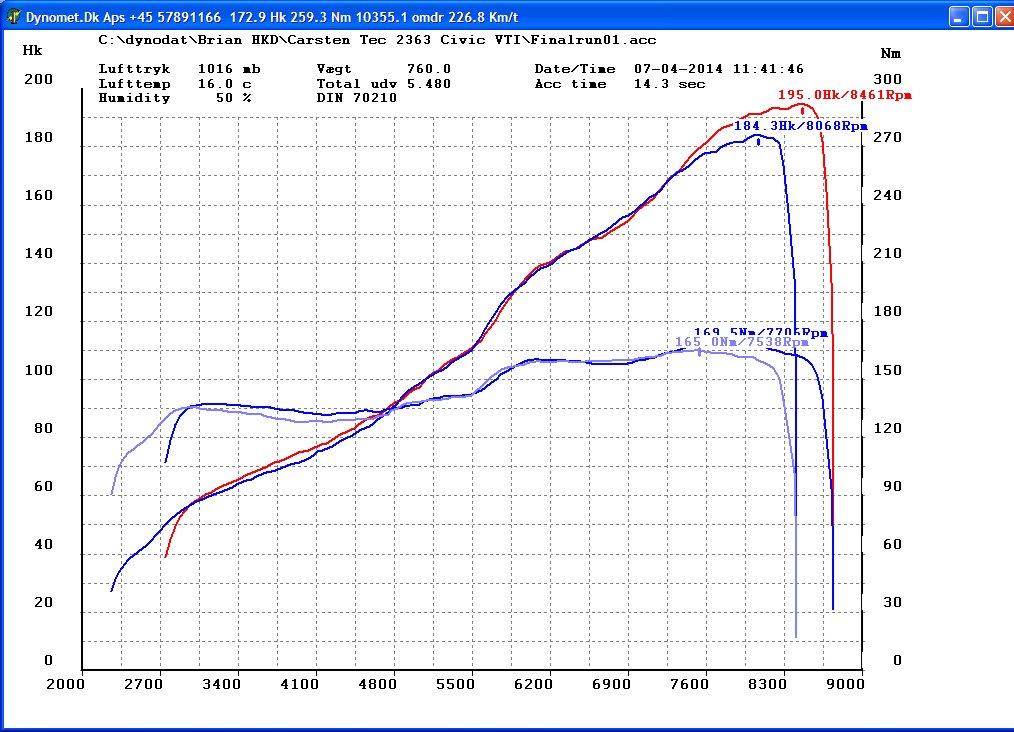Click the DIN 70210 standard label
This screenshot has height=732, width=1014.
pyautogui.click(x=356, y=98)
